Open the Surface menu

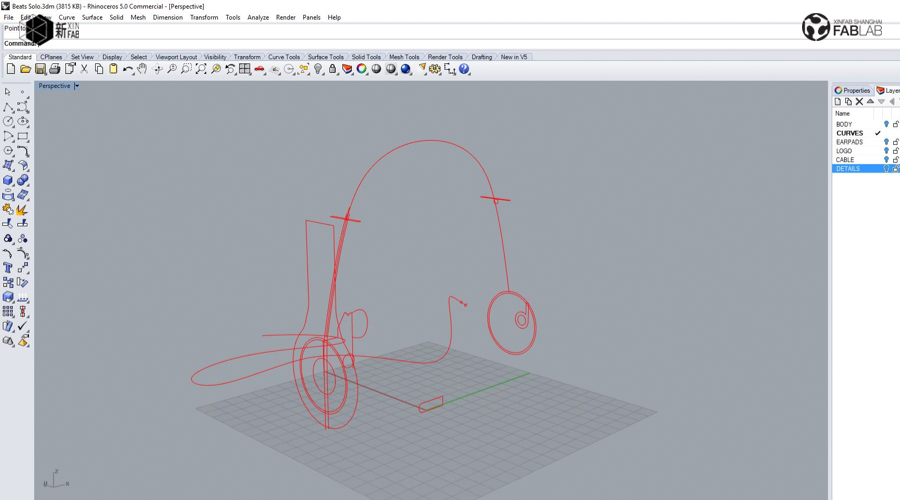pyautogui.click(x=92, y=17)
